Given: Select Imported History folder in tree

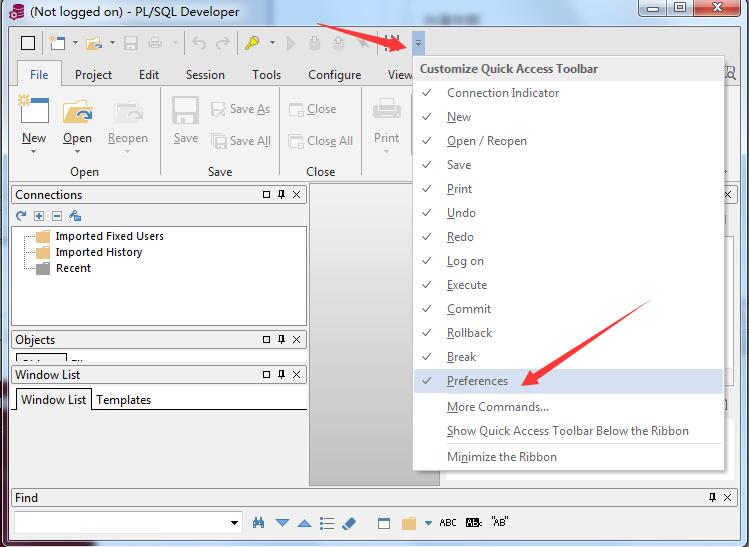Looking at the screenshot, I should [x=98, y=252].
